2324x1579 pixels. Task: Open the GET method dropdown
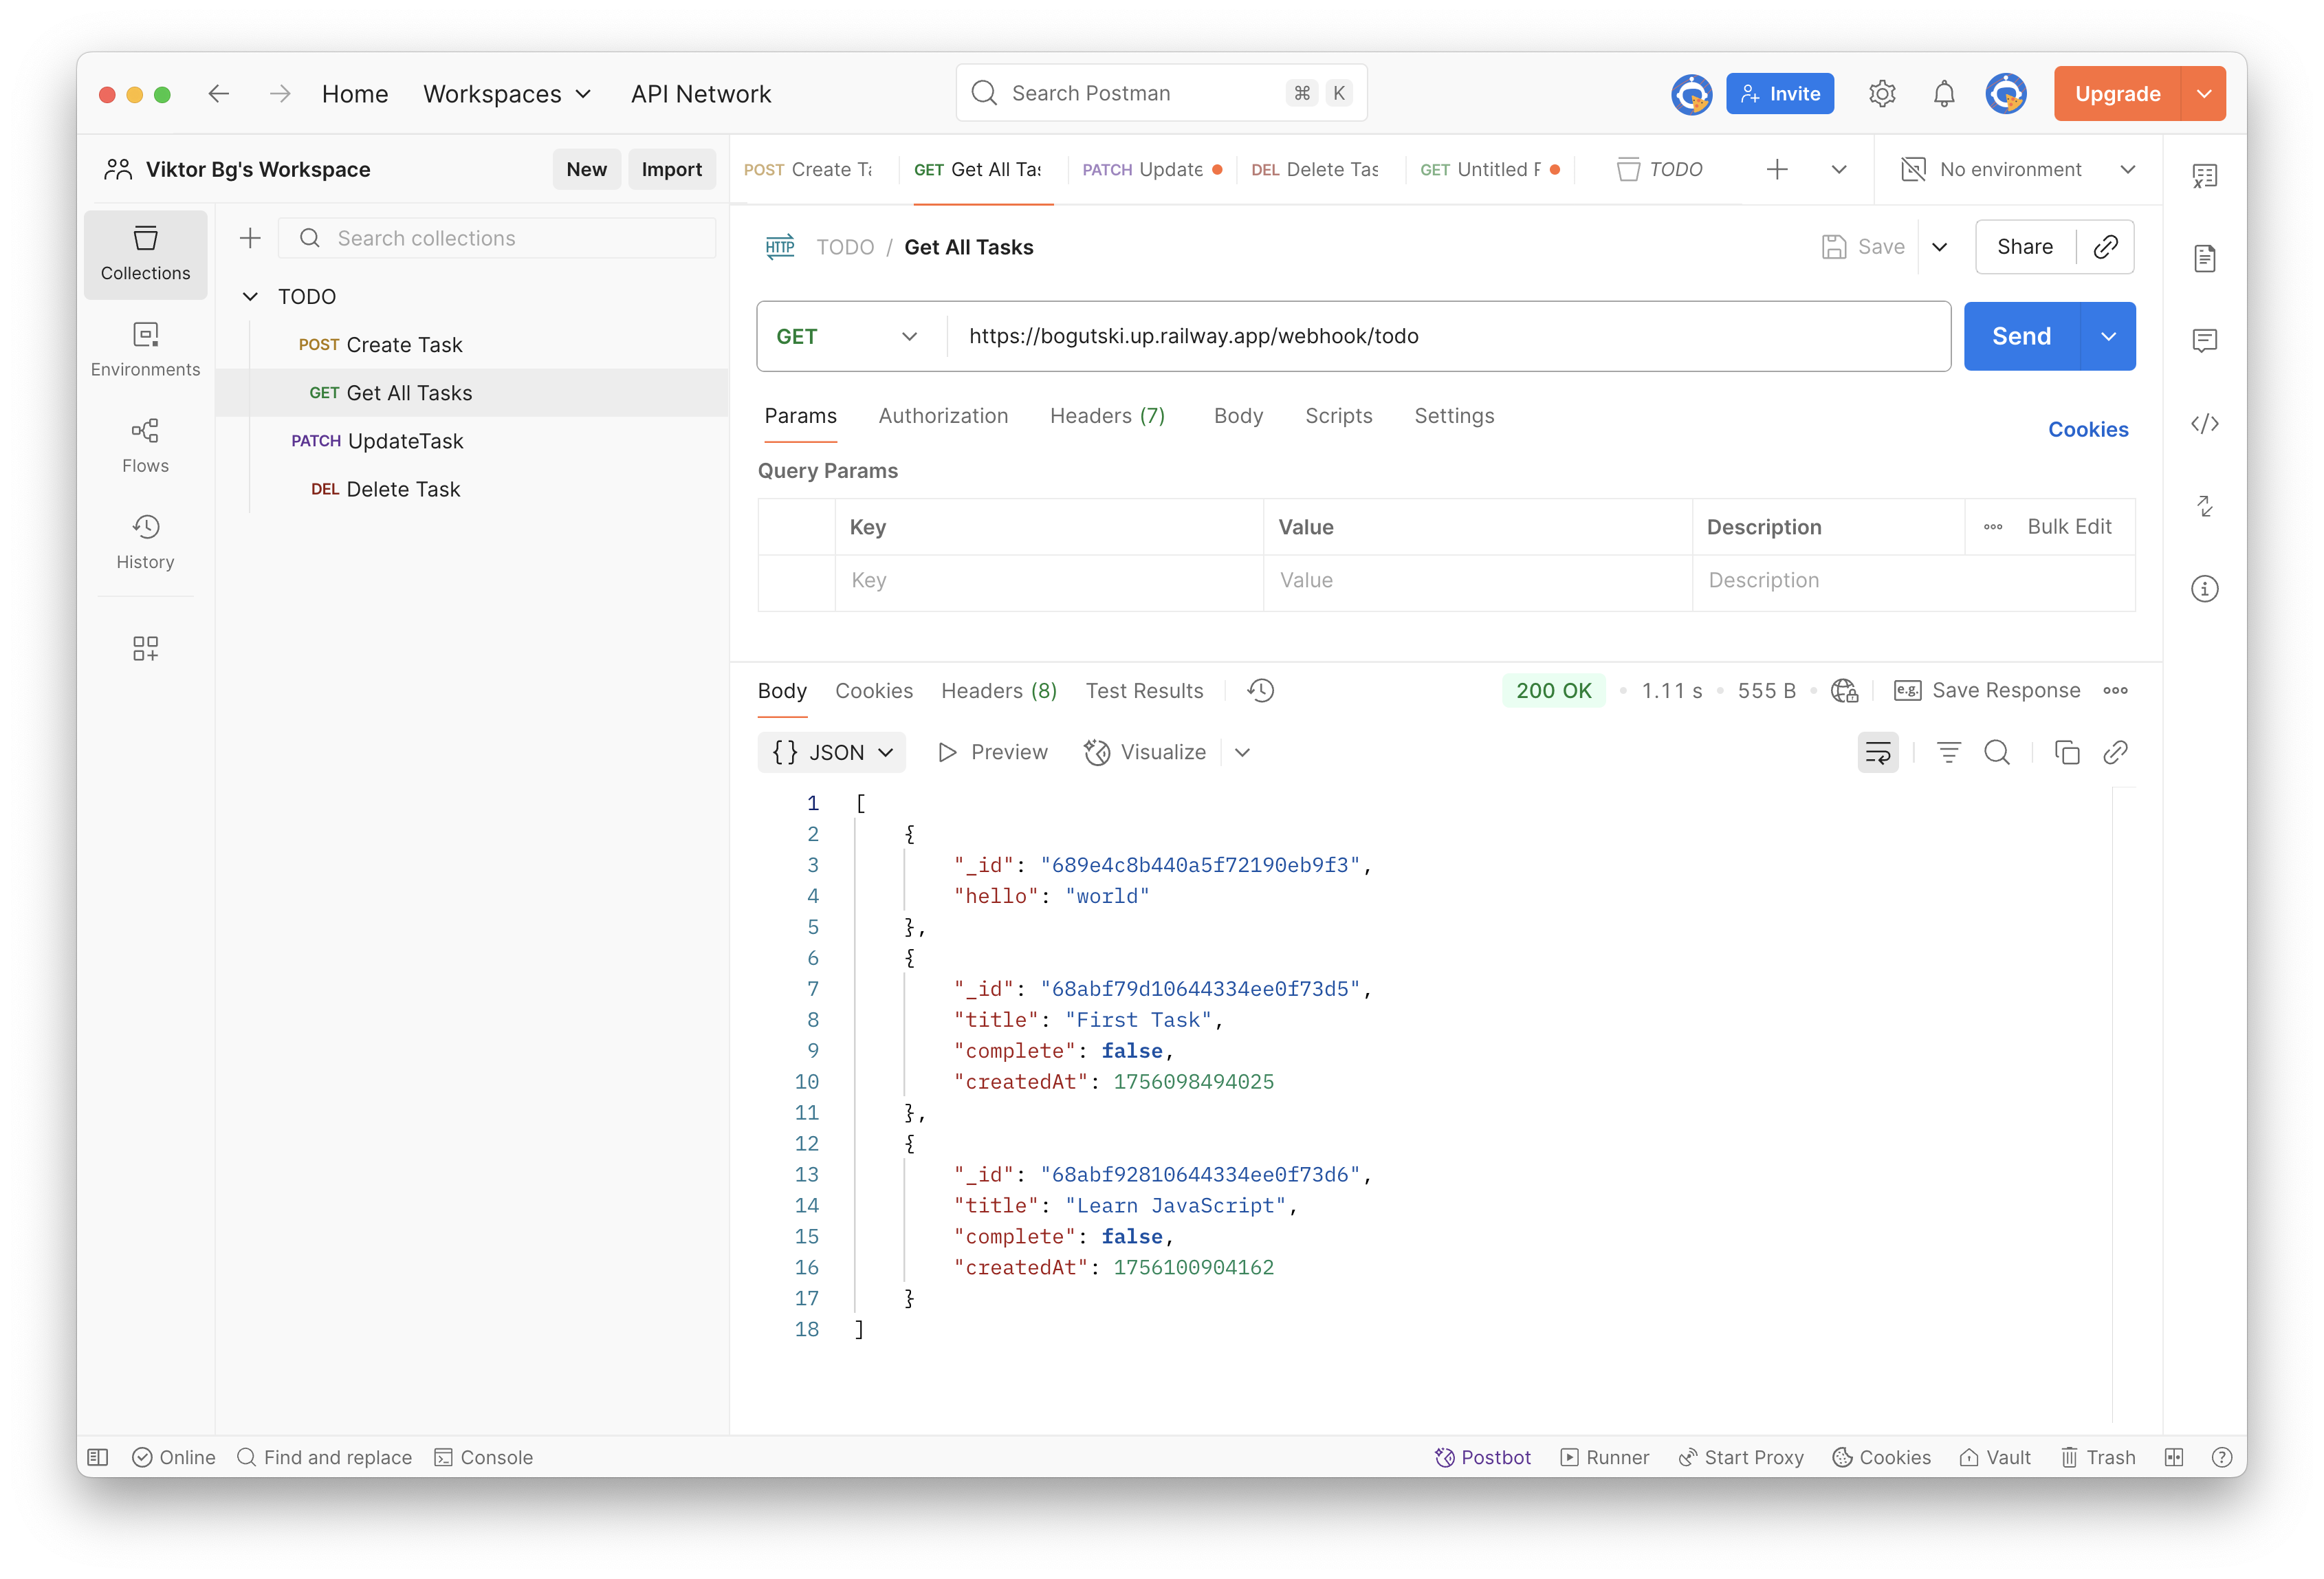pyautogui.click(x=846, y=336)
